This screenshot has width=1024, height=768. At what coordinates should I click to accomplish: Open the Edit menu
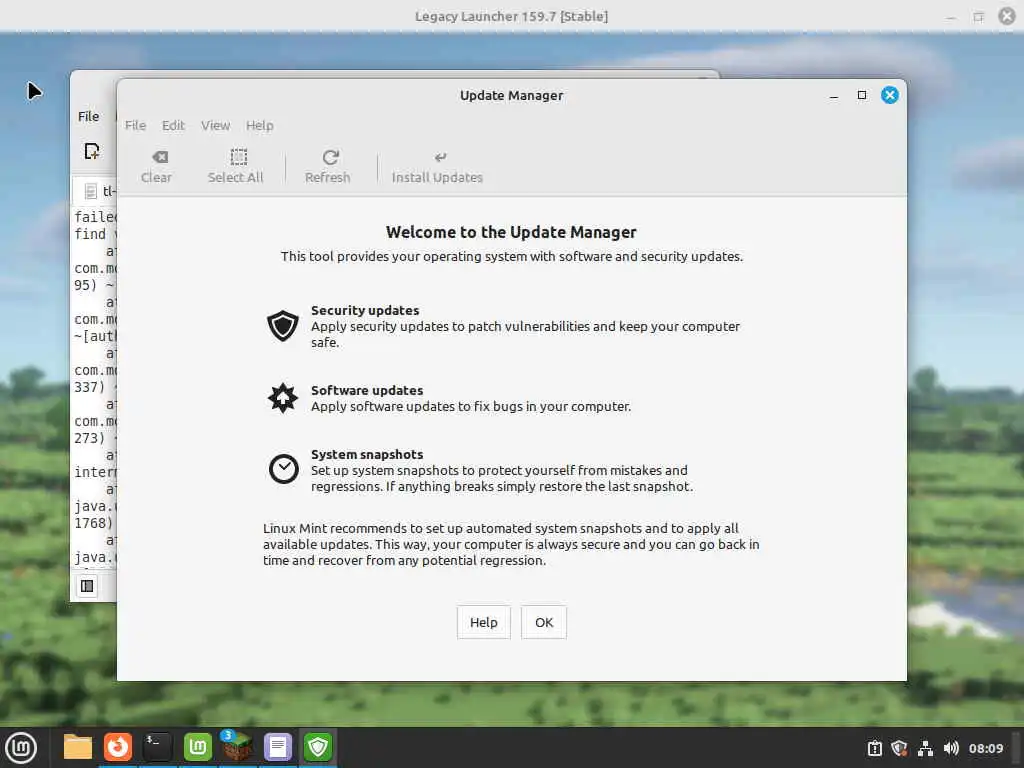tap(173, 125)
